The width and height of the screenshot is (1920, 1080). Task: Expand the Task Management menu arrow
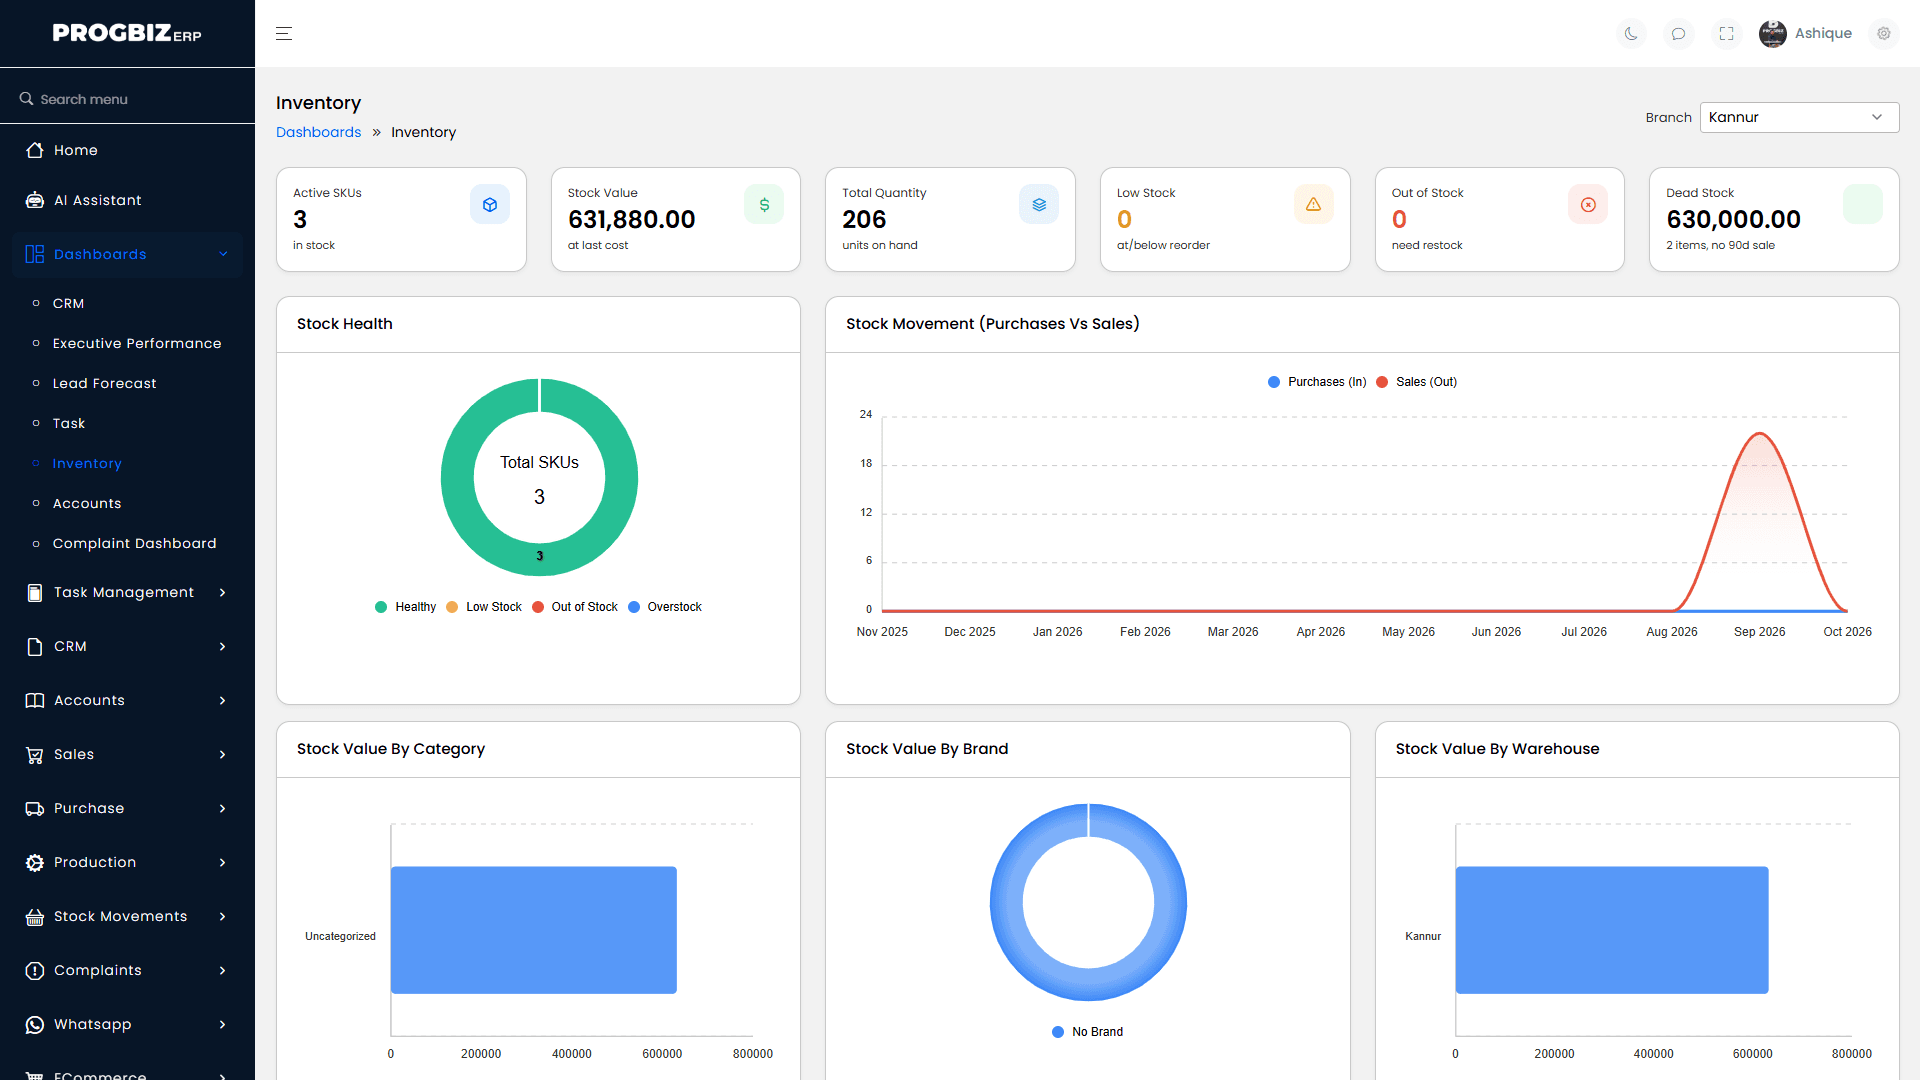[x=222, y=593]
